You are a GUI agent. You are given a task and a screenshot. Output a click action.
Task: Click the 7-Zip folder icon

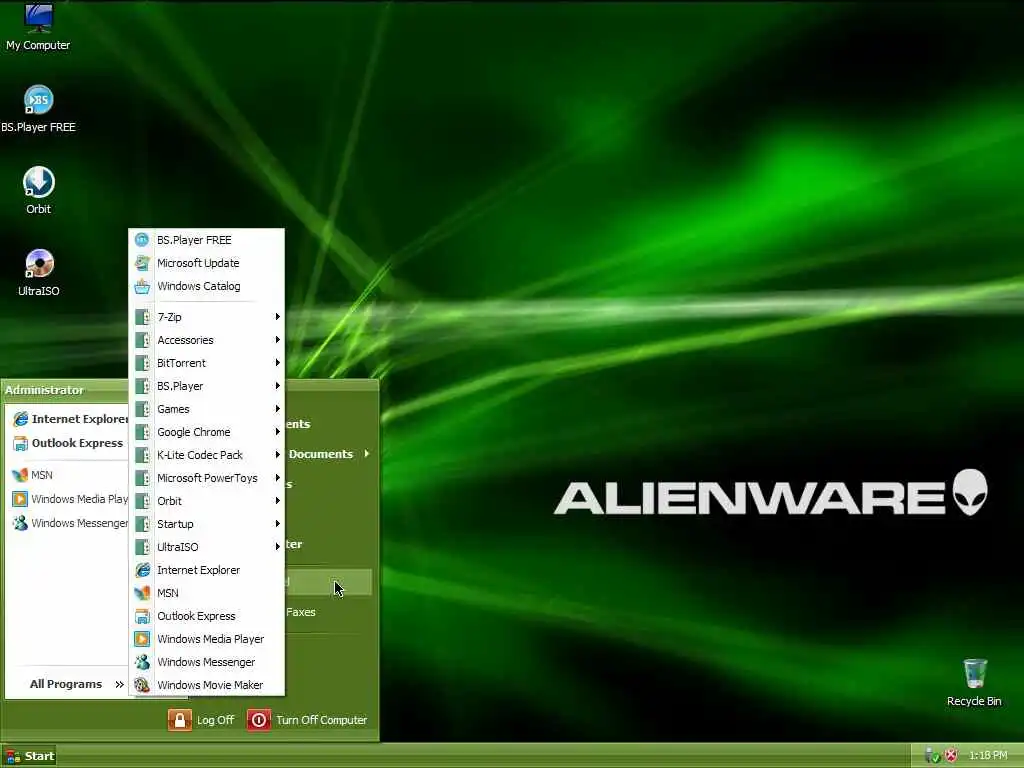click(142, 317)
